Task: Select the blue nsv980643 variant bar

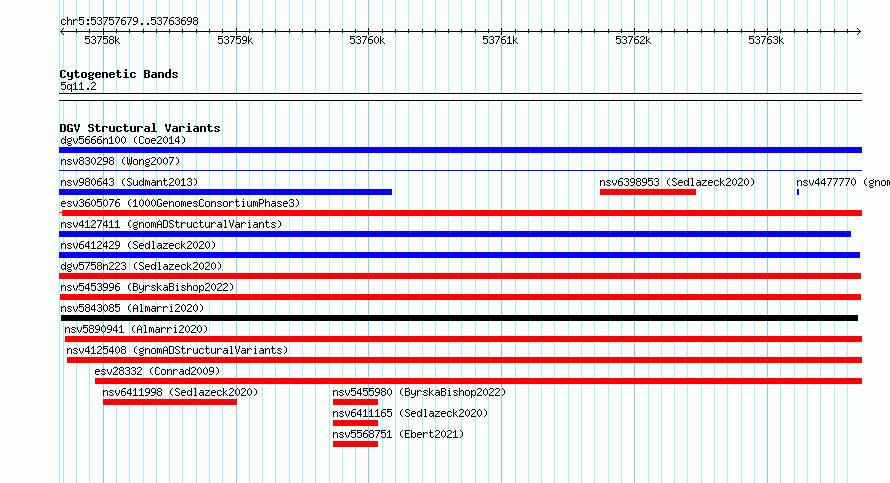Action: (x=225, y=192)
